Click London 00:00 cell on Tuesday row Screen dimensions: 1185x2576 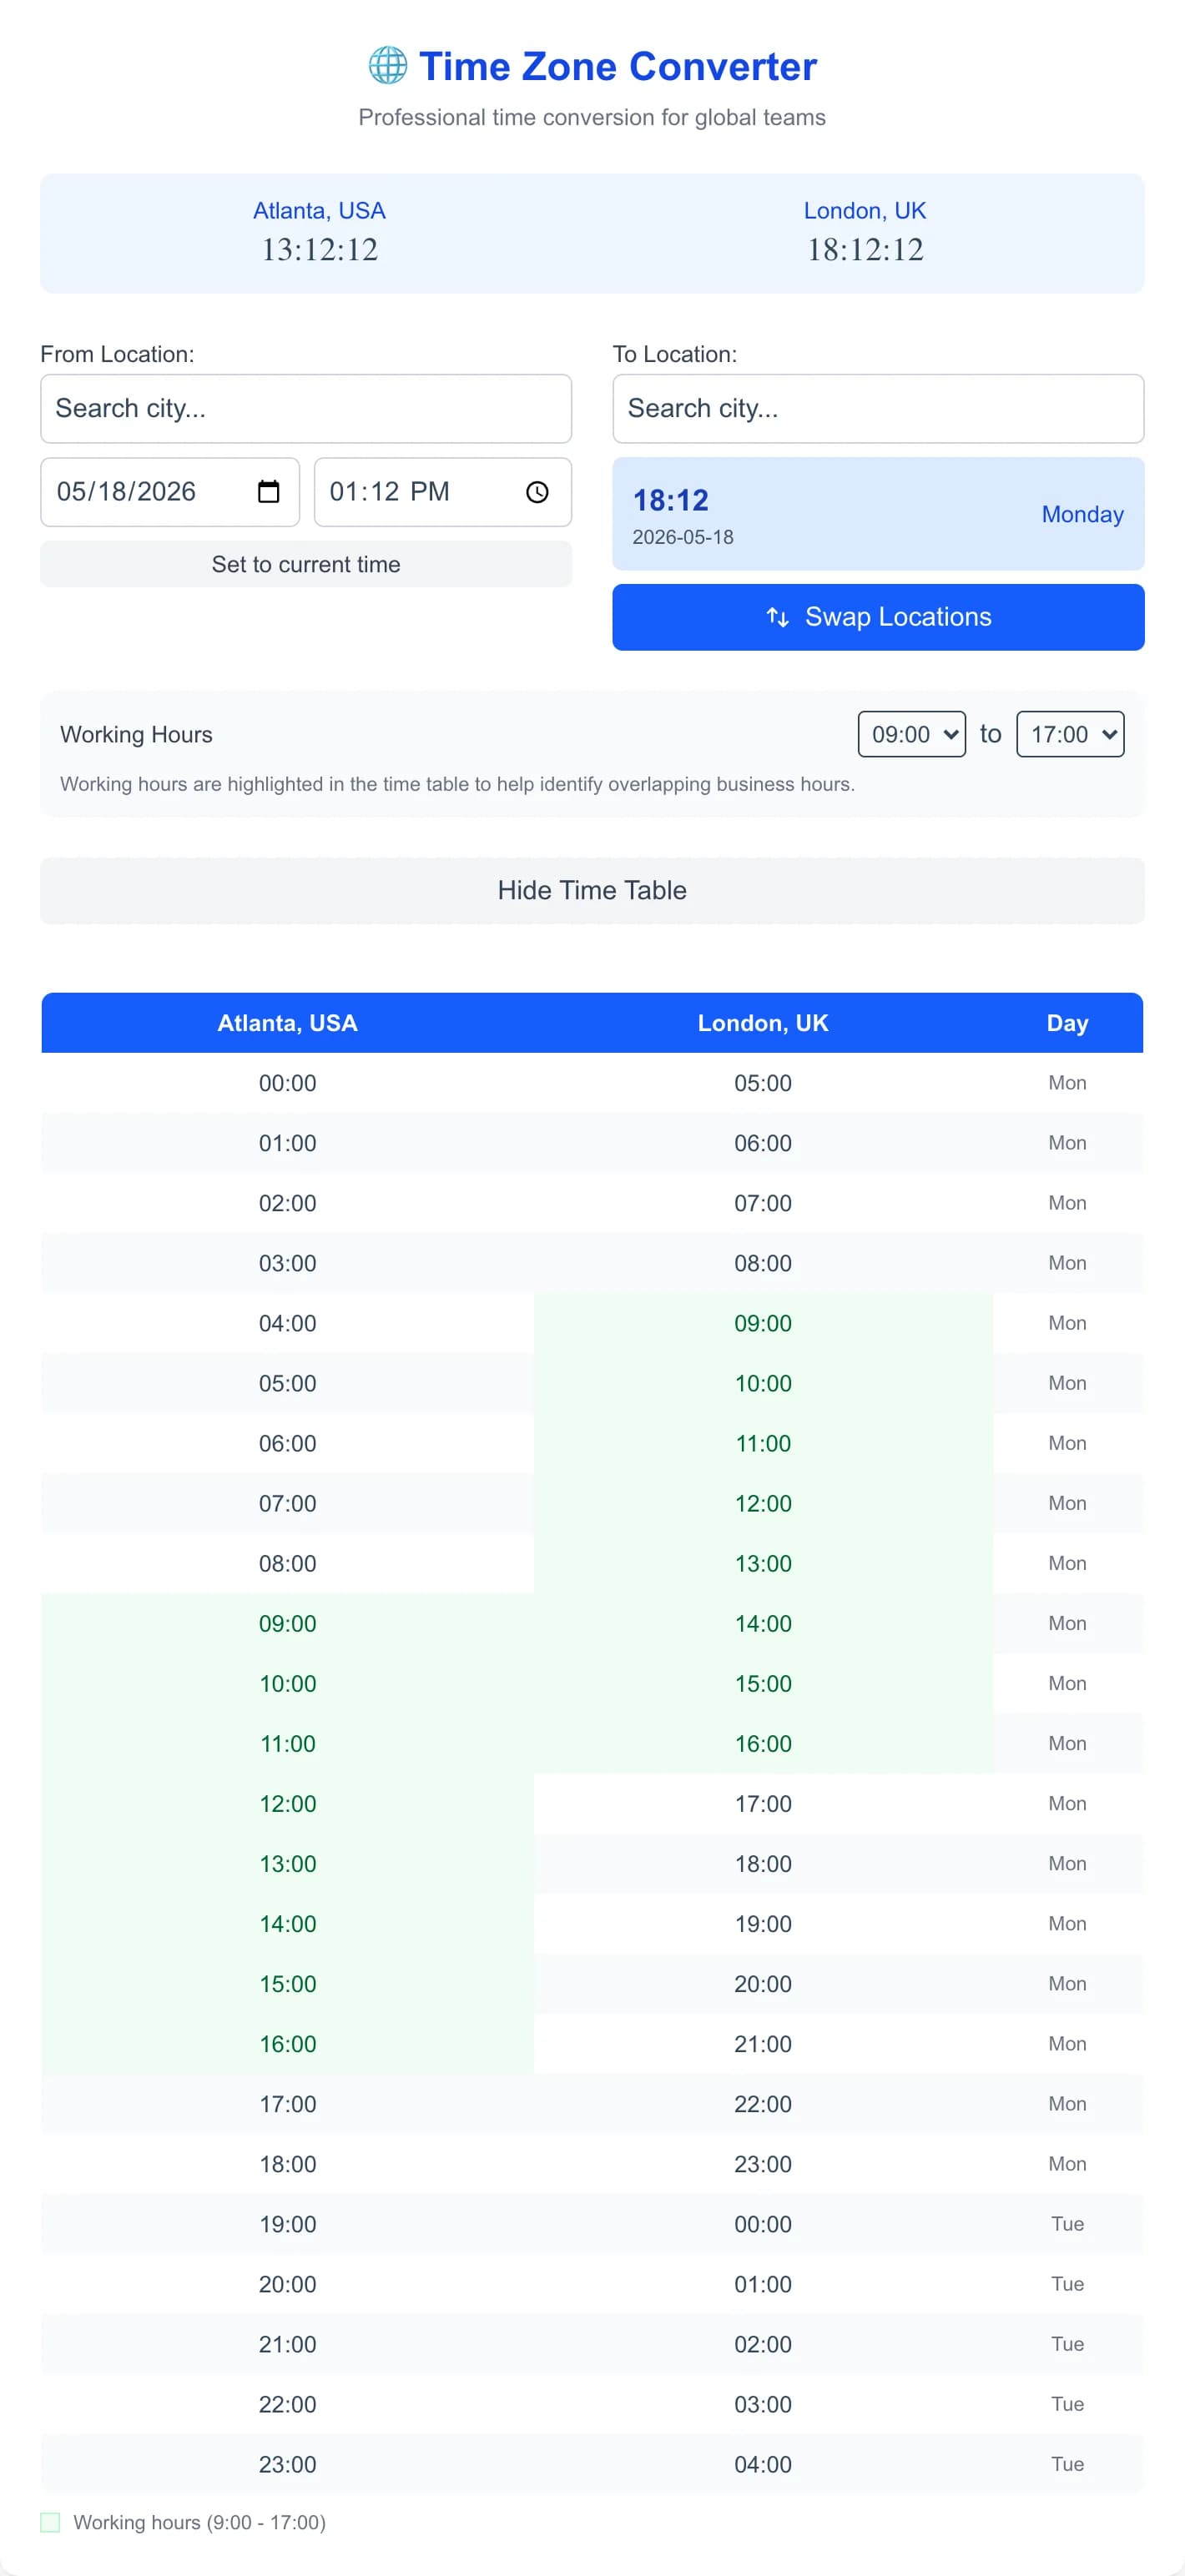point(763,2223)
